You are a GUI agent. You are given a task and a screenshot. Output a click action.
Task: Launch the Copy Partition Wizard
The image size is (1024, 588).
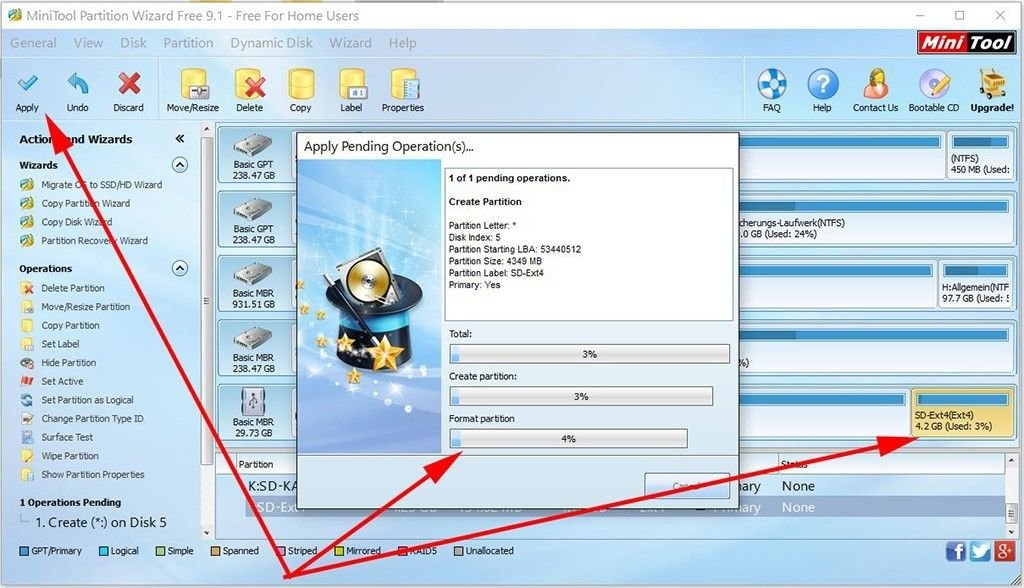point(86,204)
